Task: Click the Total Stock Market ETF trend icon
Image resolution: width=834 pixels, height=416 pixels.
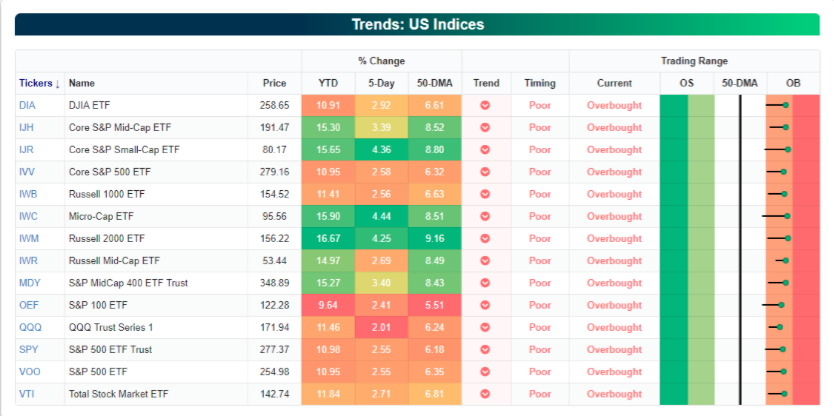Action: [485, 394]
